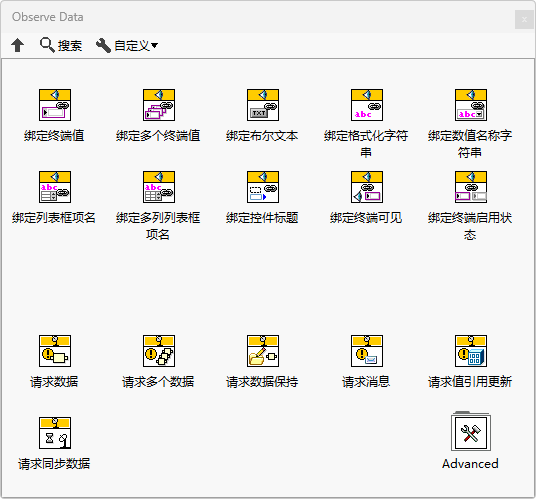Choose the 绑定终端启用状态 VI icon

[471, 187]
